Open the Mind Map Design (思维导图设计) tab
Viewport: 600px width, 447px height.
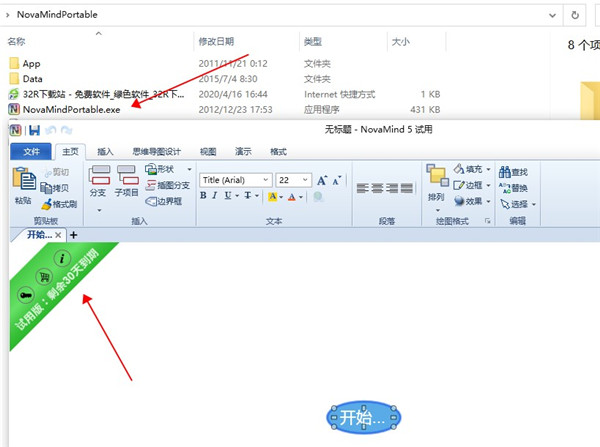157,152
